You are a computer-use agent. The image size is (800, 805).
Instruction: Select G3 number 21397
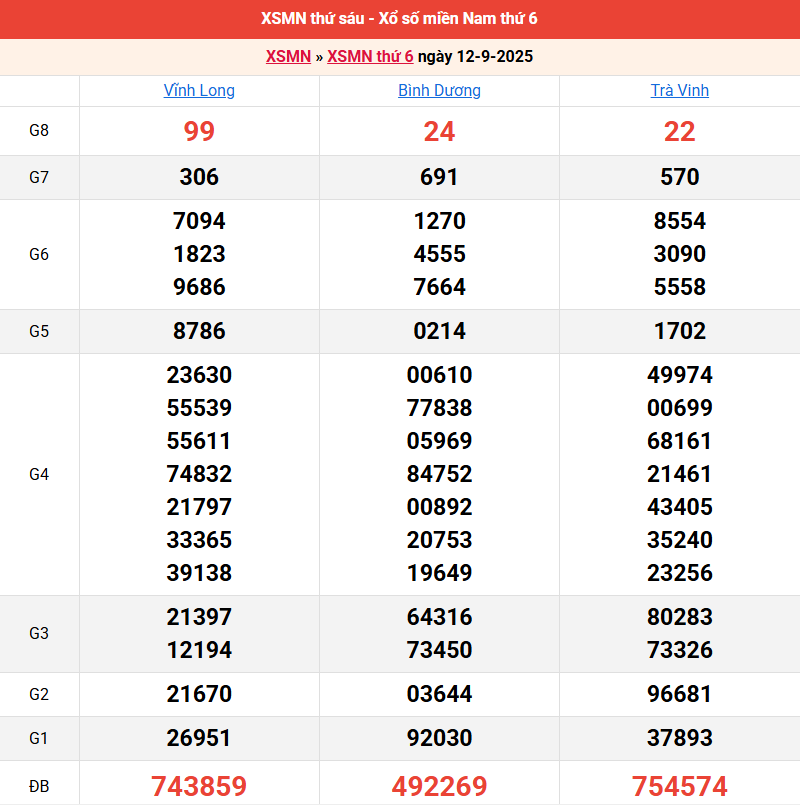pos(199,617)
